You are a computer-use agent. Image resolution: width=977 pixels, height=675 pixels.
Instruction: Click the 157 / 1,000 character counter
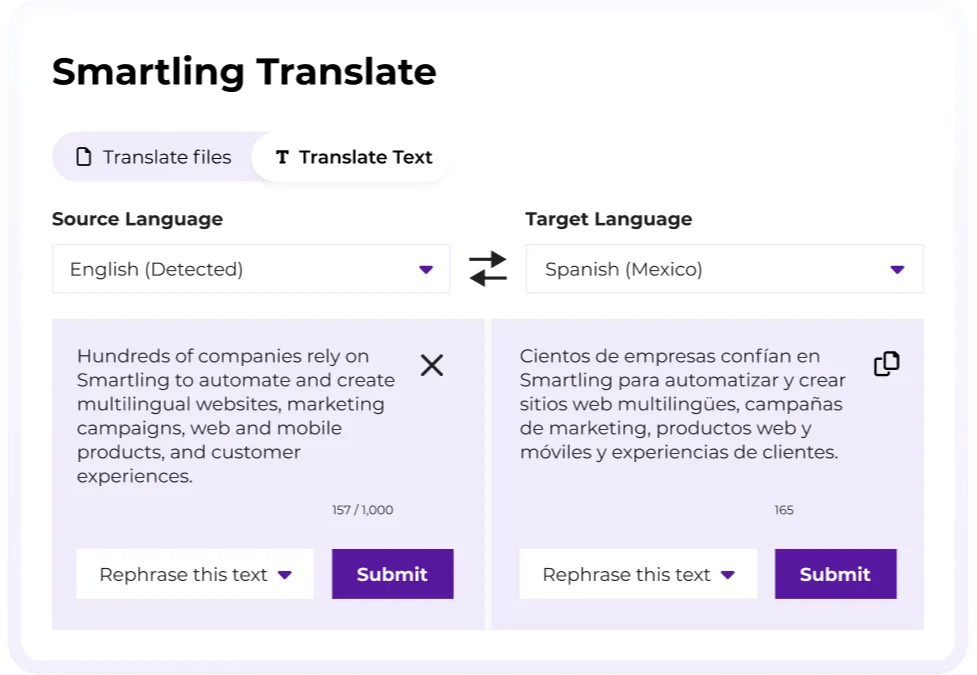pyautogui.click(x=363, y=510)
